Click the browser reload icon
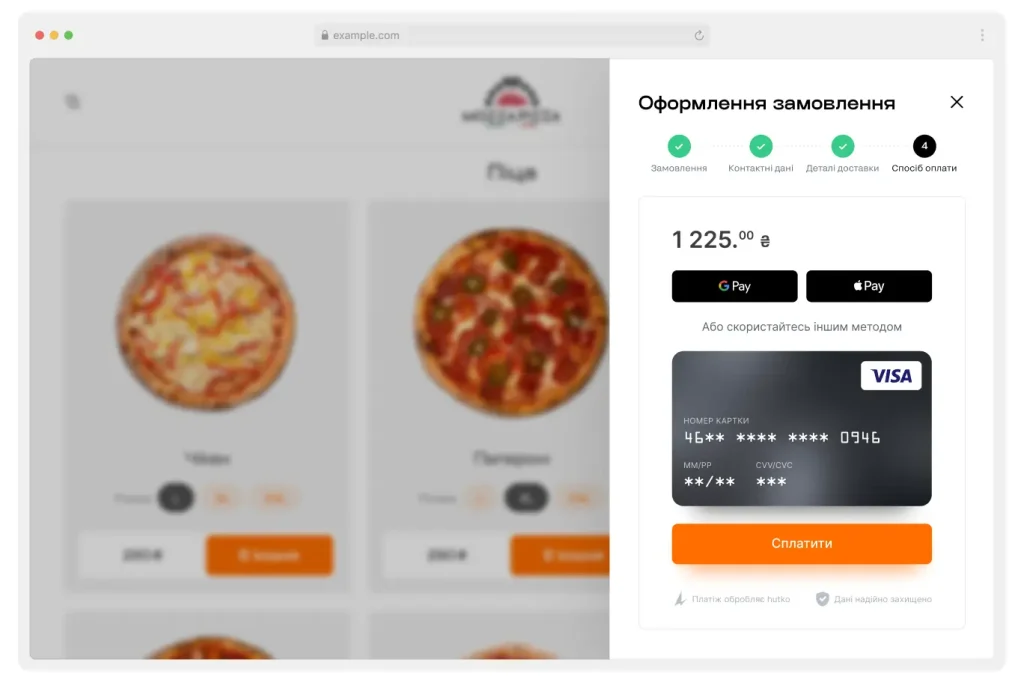 (x=699, y=35)
